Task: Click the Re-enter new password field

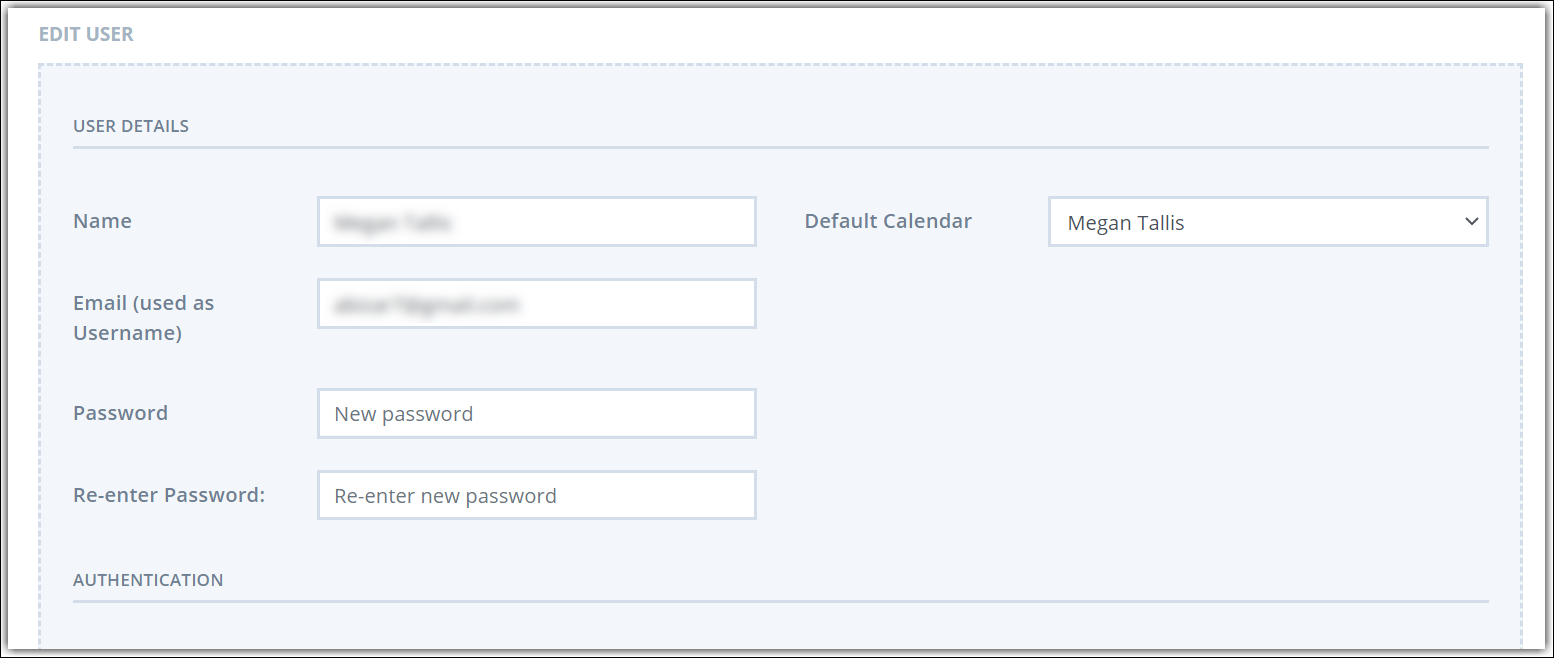Action: 536,495
